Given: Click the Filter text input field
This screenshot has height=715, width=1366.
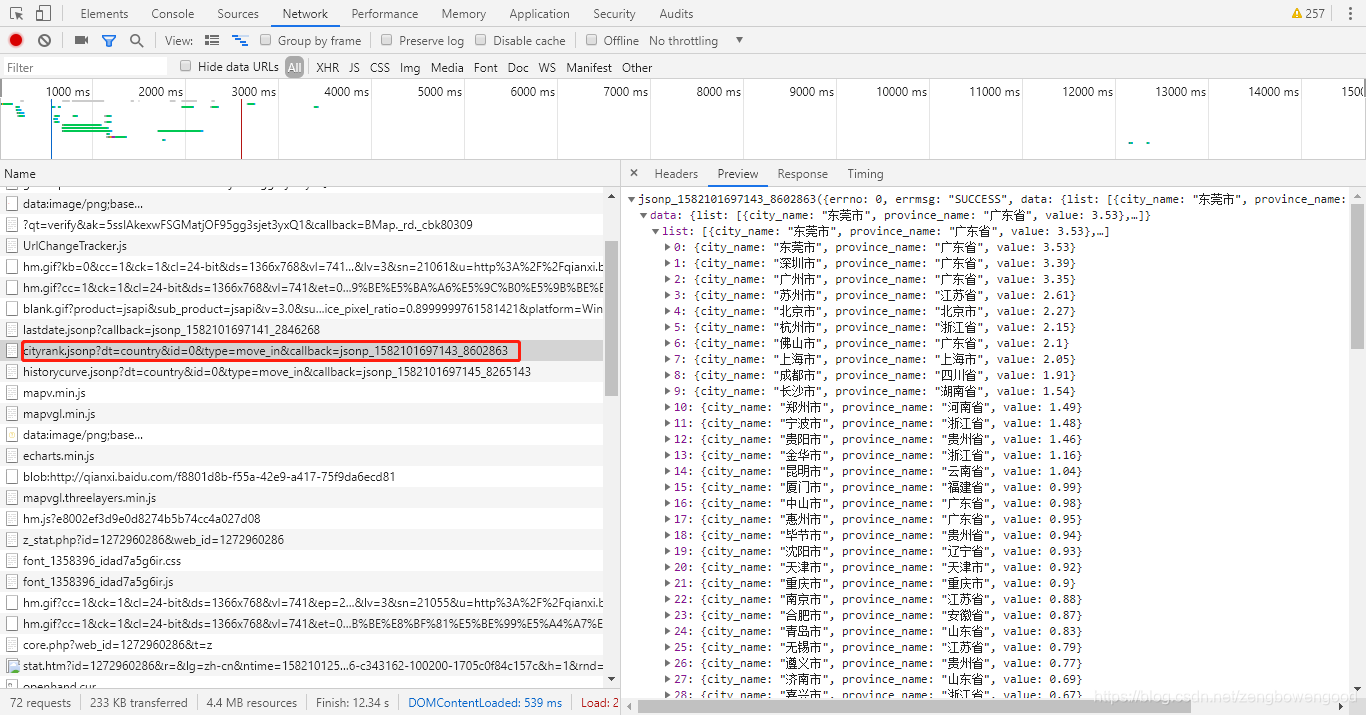Looking at the screenshot, I should coord(85,67).
